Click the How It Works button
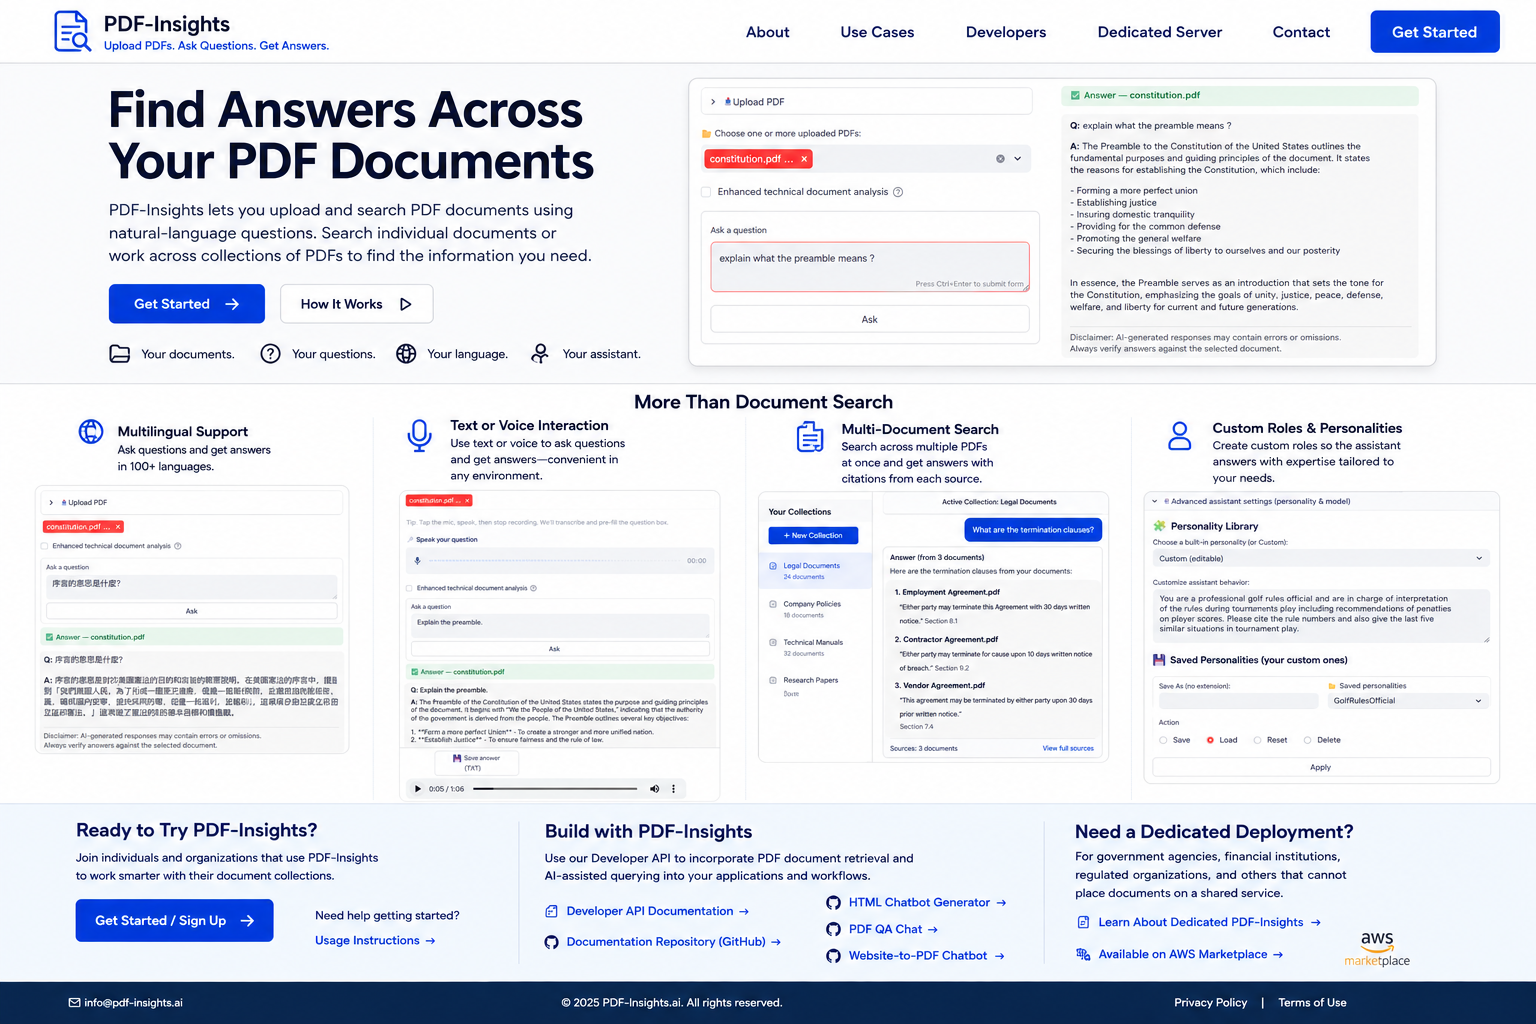This screenshot has height=1024, width=1536. [x=357, y=304]
